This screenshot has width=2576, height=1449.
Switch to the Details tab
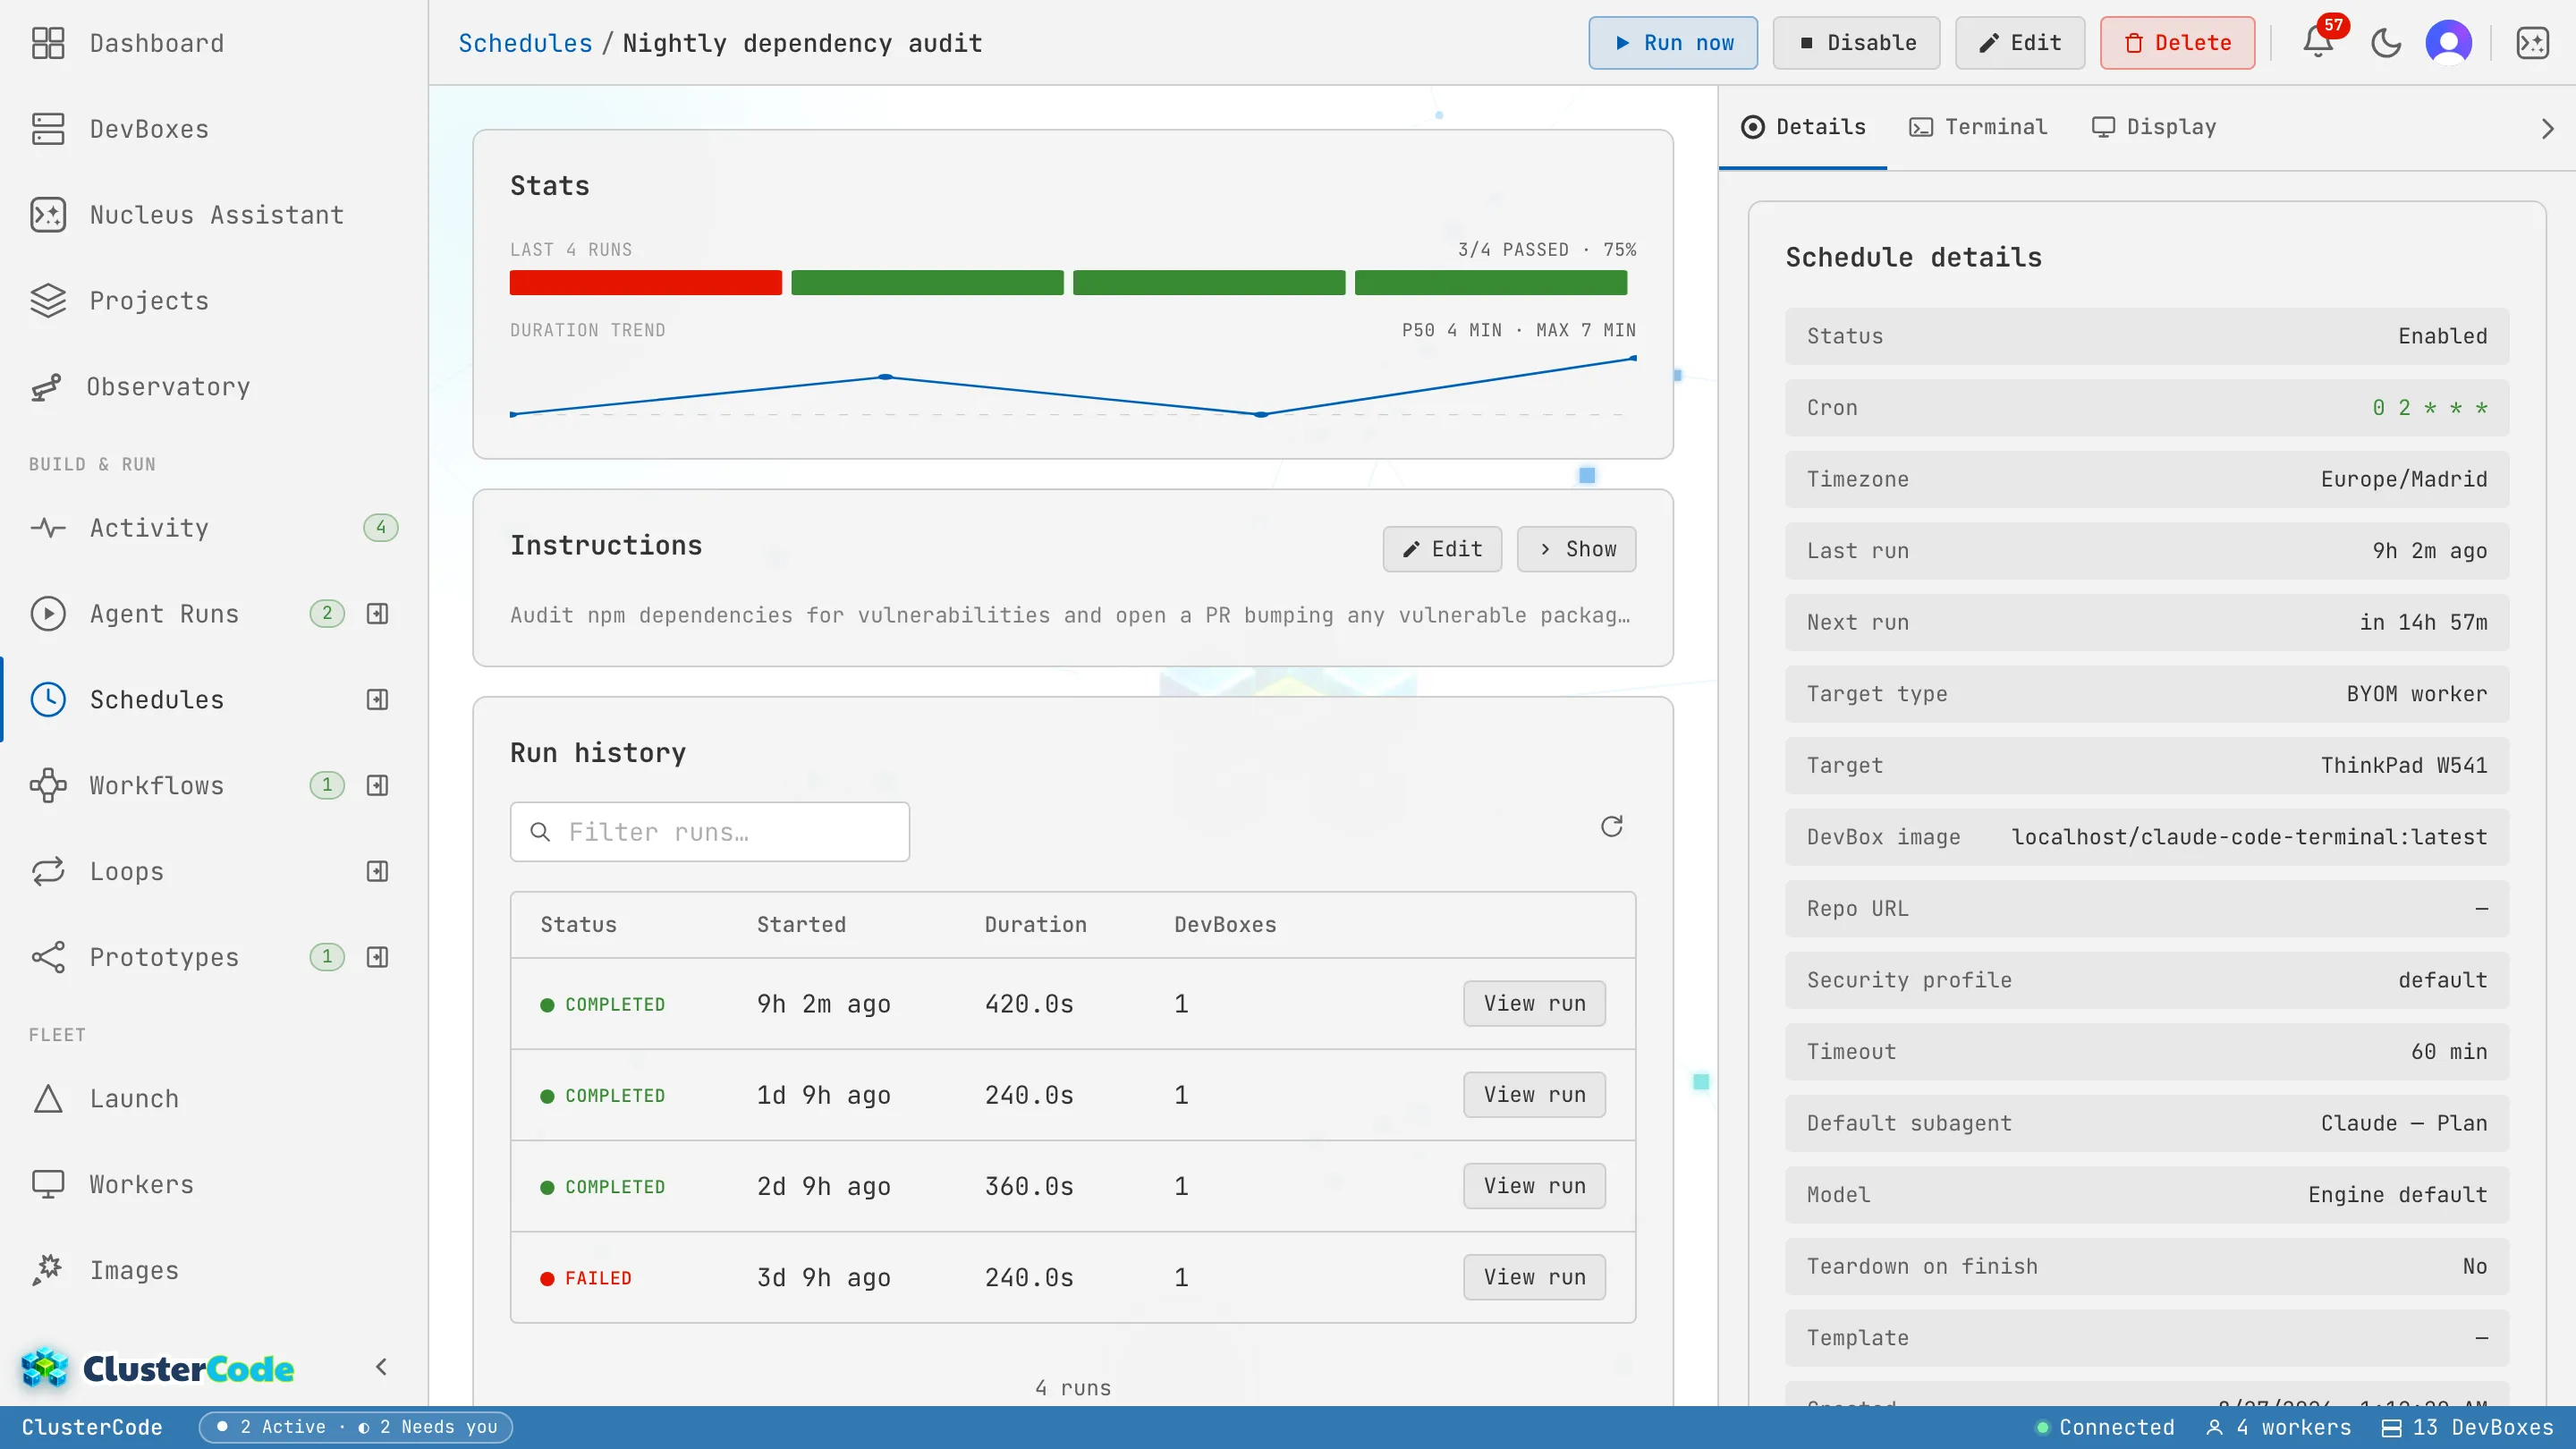point(1803,127)
